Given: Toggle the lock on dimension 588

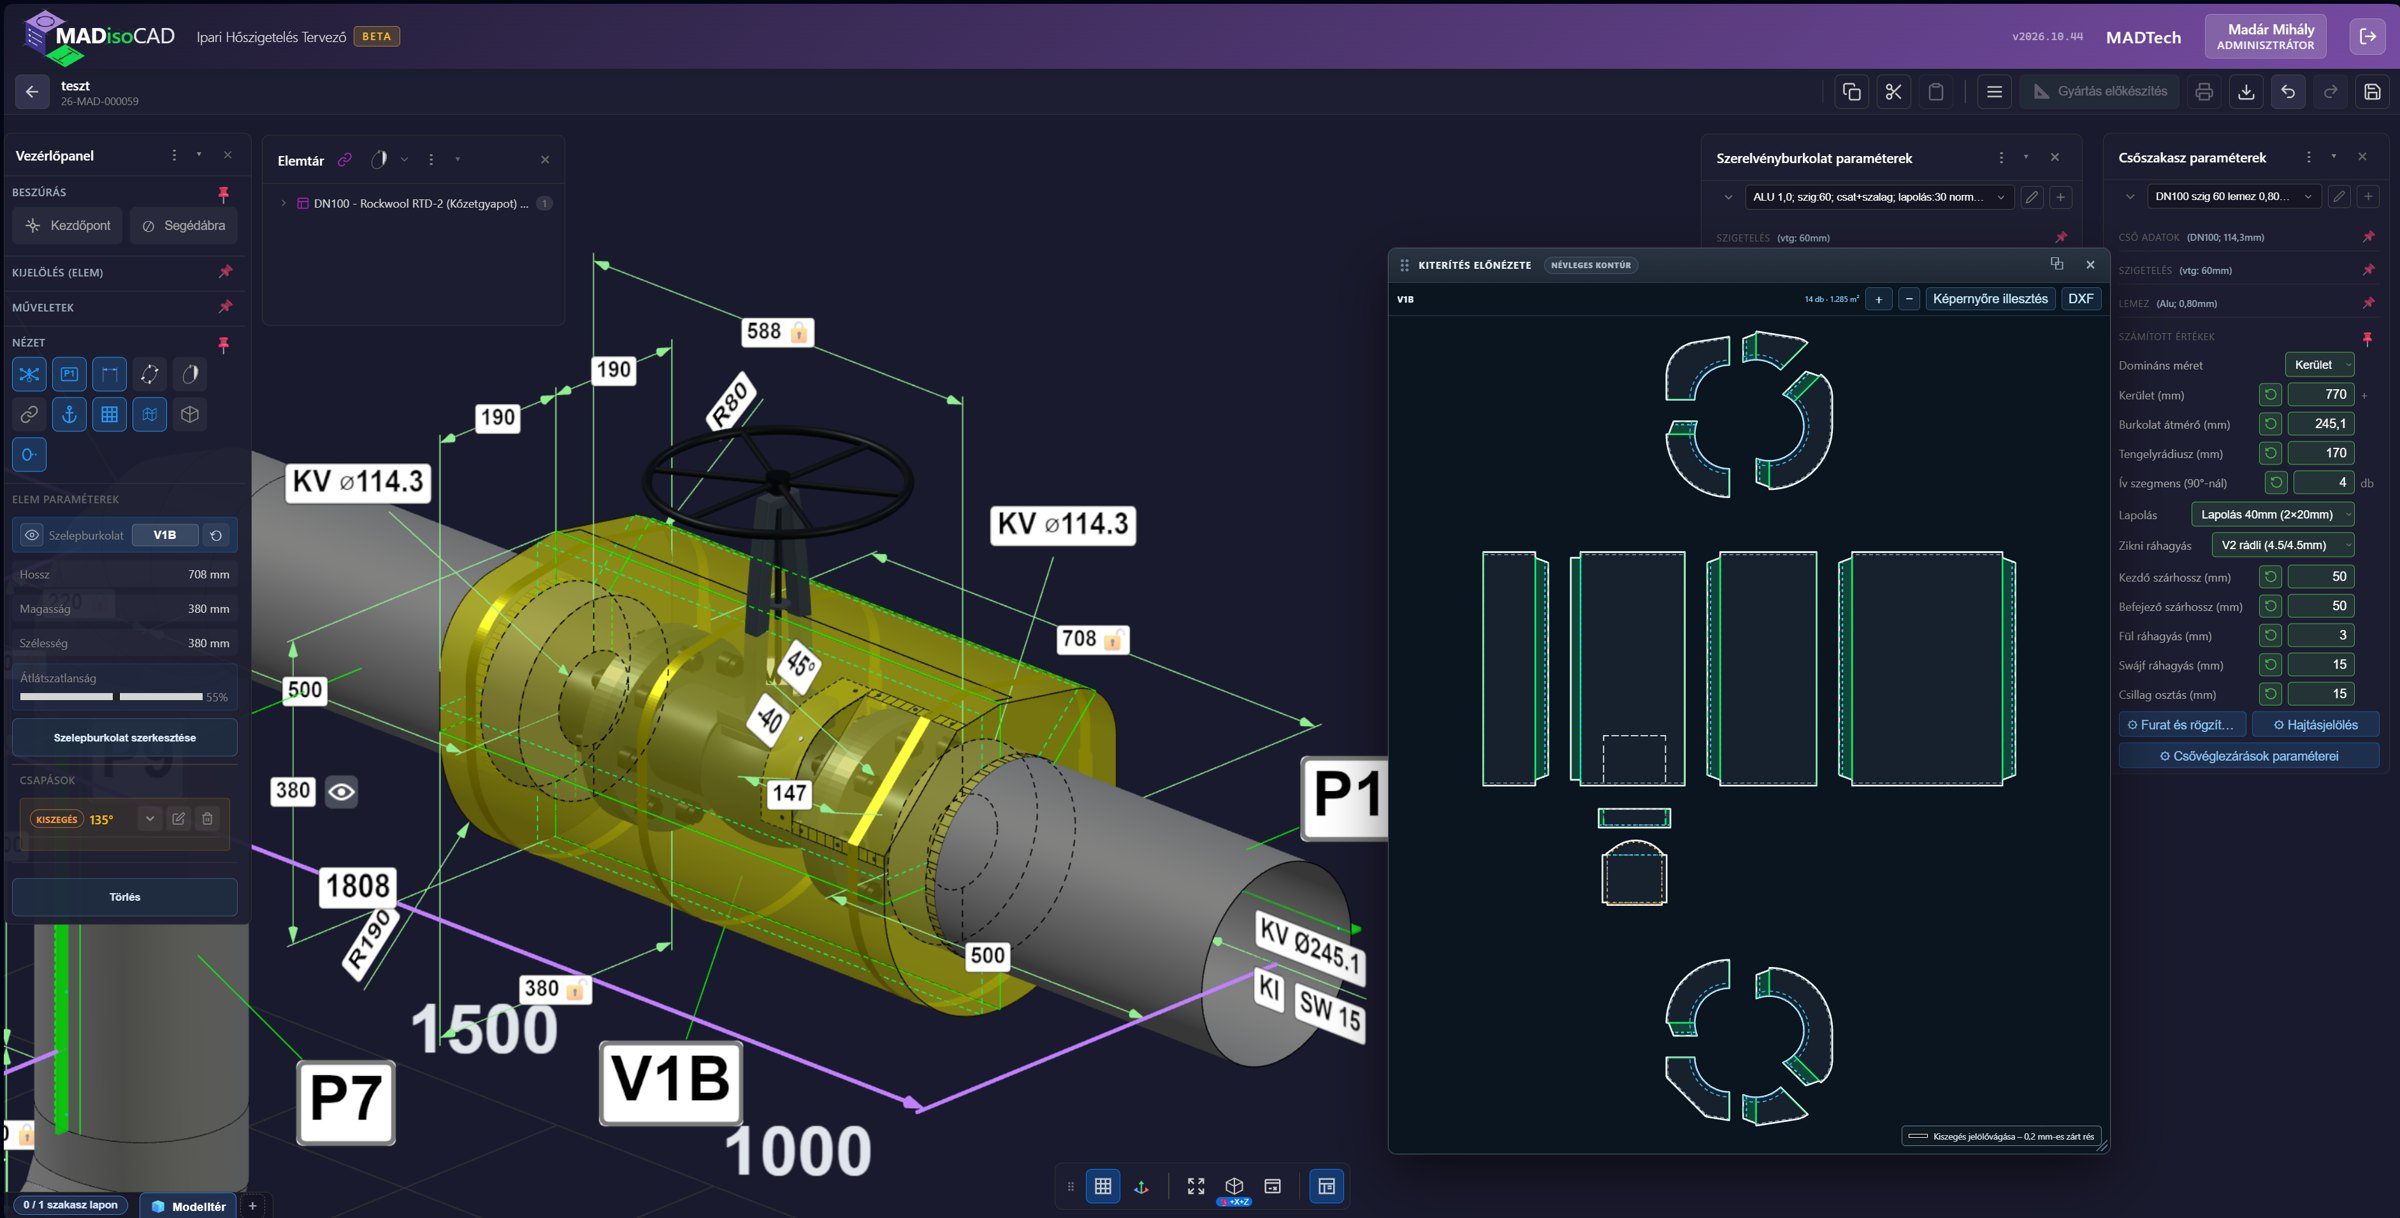Looking at the screenshot, I should pyautogui.click(x=799, y=332).
